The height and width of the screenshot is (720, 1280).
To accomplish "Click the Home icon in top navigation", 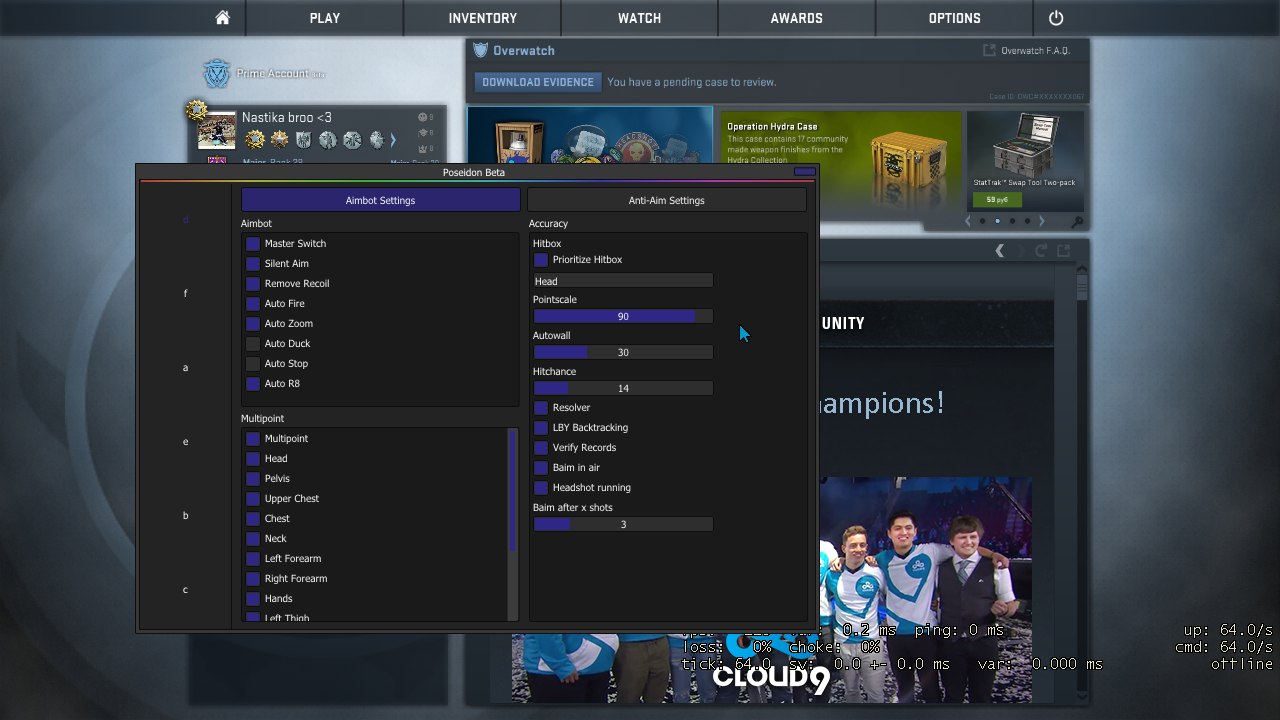I will click(222, 18).
